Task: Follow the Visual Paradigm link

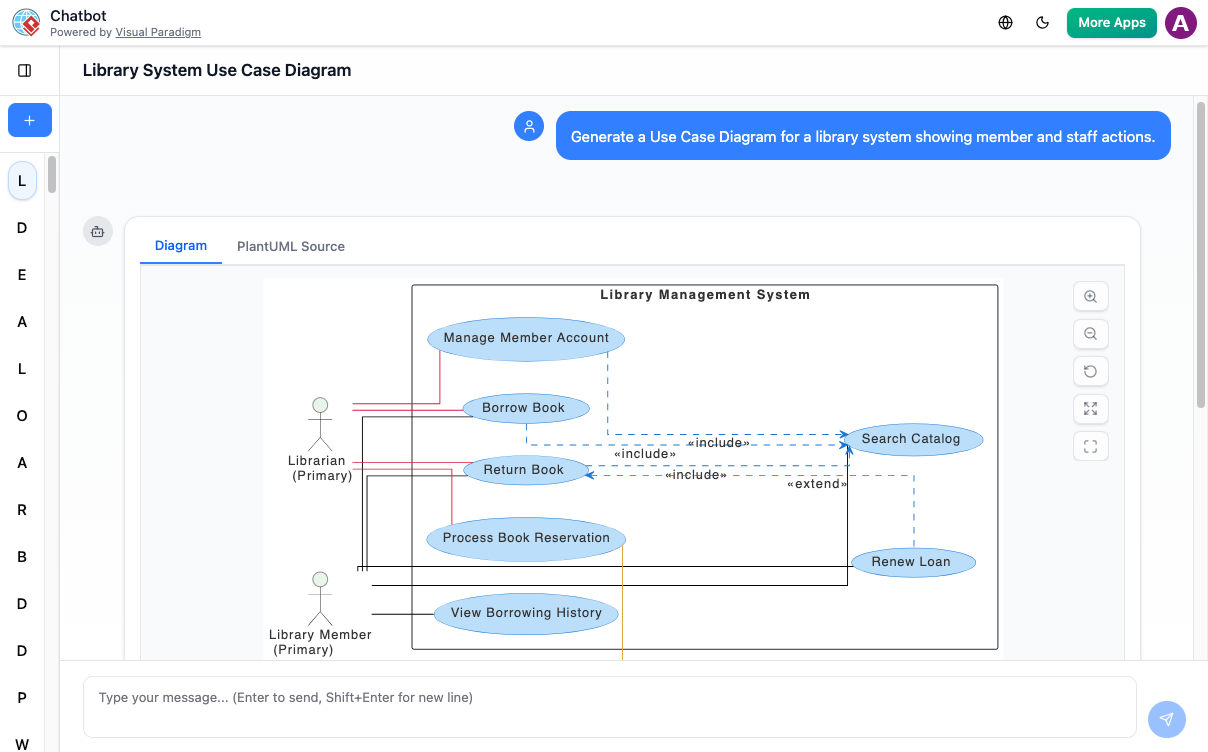Action: (x=158, y=31)
